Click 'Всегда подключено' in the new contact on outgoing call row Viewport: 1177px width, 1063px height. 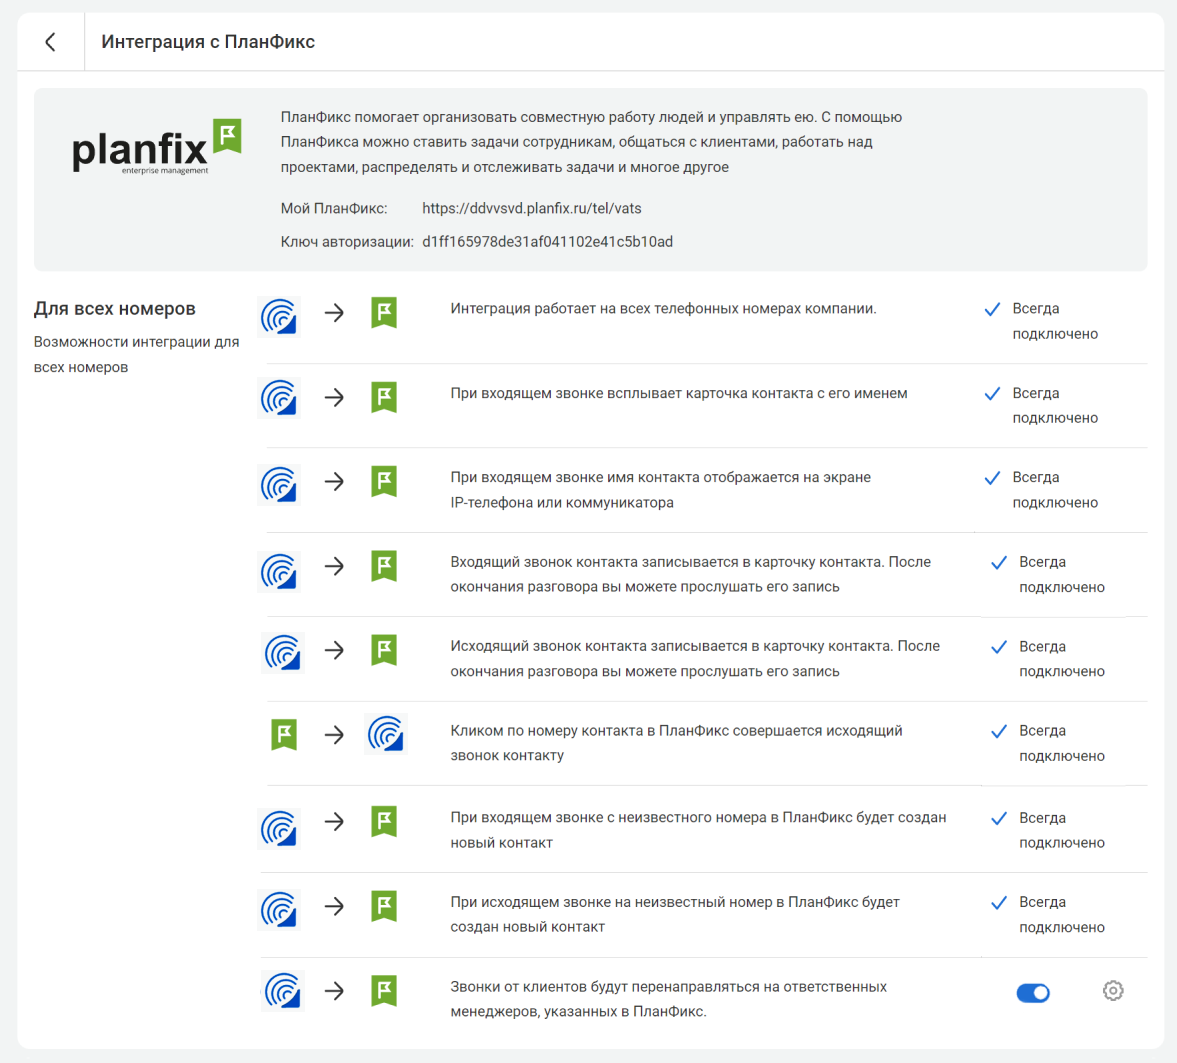coord(1061,914)
